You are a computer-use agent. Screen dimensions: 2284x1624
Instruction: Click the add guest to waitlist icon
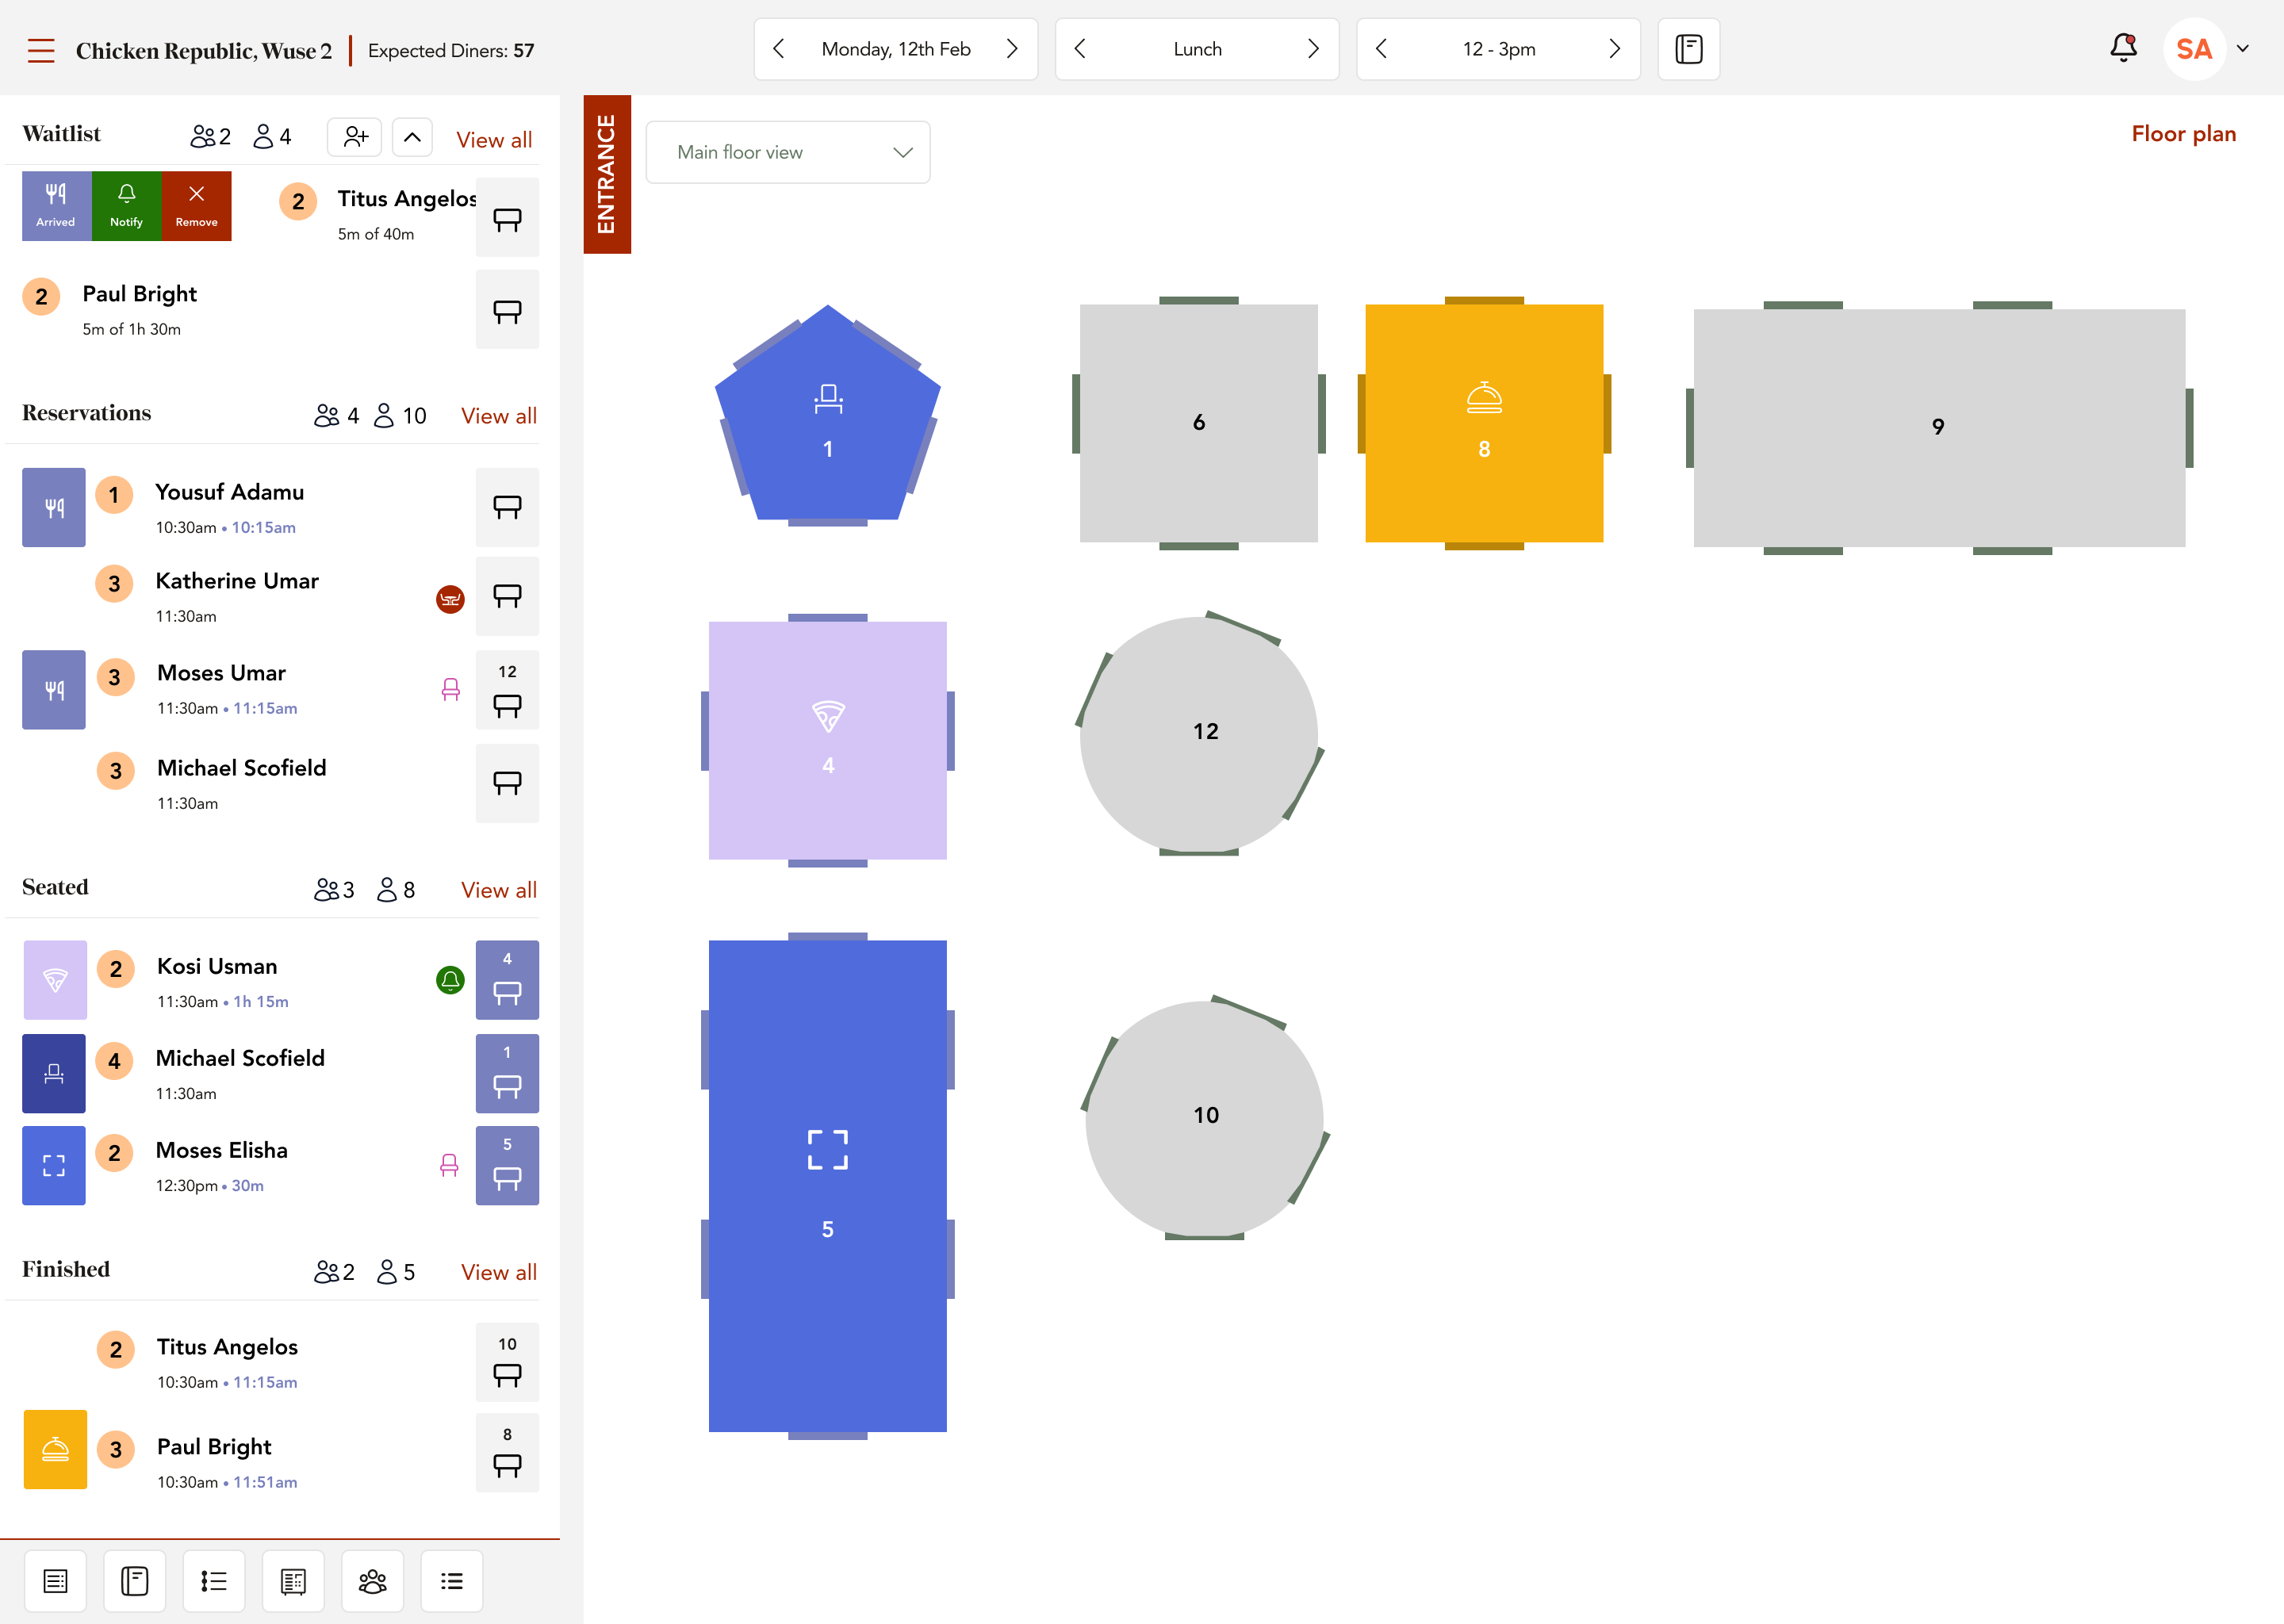point(355,137)
